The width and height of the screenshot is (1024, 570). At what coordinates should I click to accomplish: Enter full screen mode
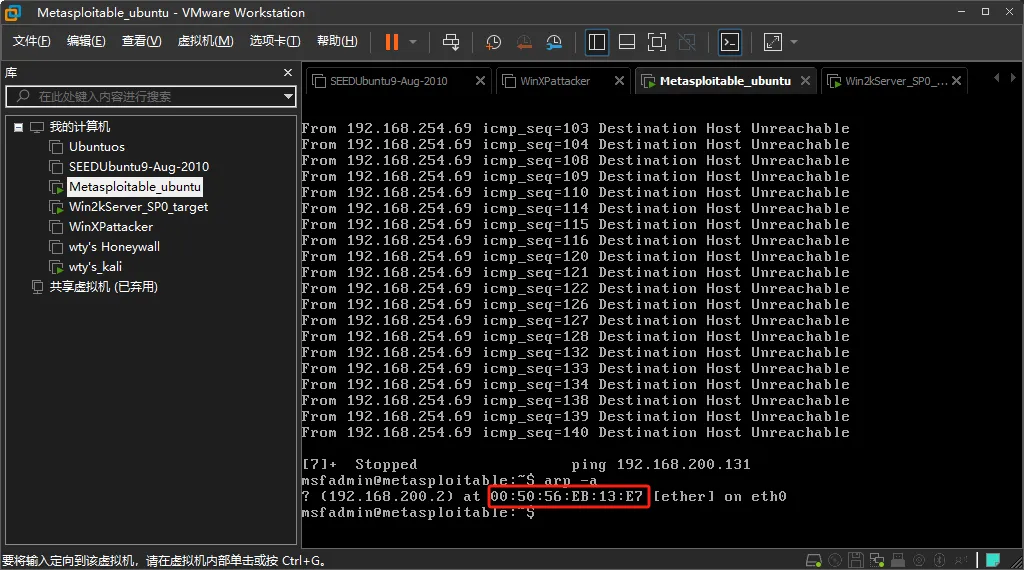pyautogui.click(x=657, y=42)
